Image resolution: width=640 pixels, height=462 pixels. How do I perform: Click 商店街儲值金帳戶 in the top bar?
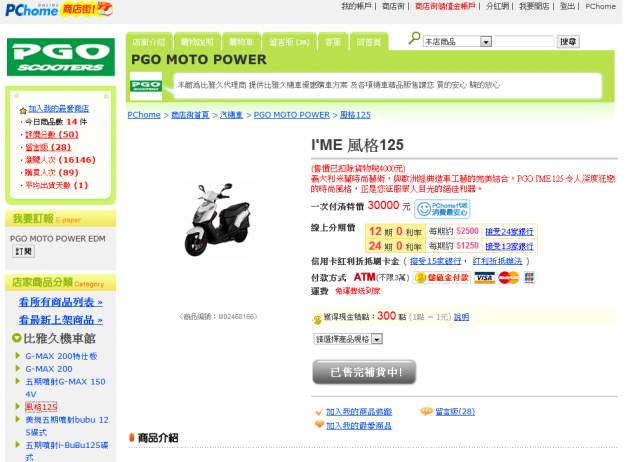click(x=445, y=7)
